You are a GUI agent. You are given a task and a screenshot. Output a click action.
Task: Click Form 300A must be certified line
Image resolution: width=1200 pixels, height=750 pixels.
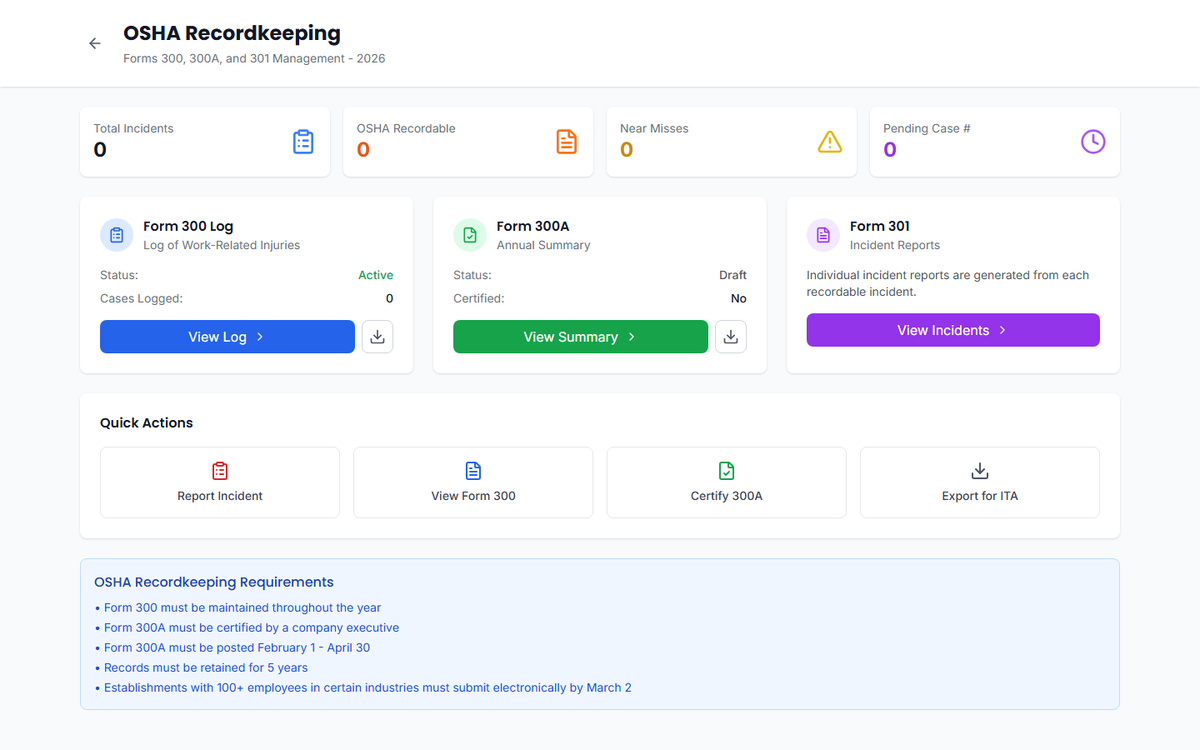247,628
